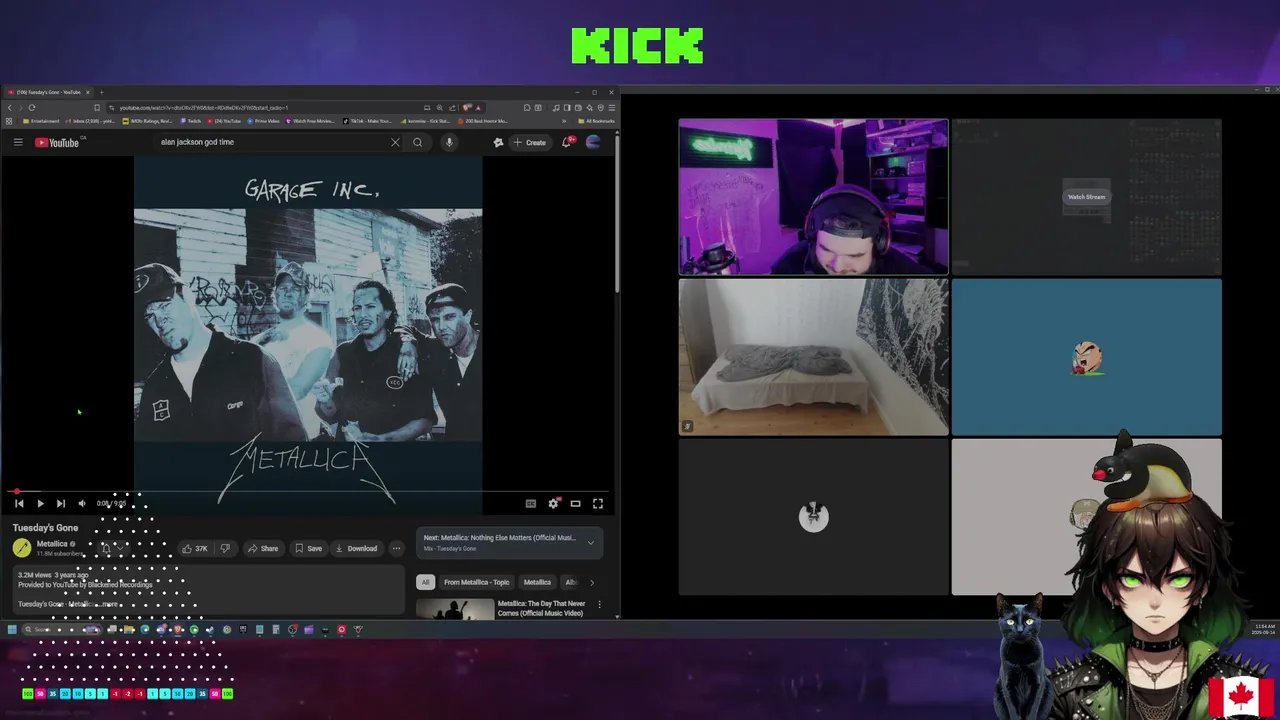Open Brave Shields lion icon
Screen dimensions: 1280x720
[x=466, y=108]
